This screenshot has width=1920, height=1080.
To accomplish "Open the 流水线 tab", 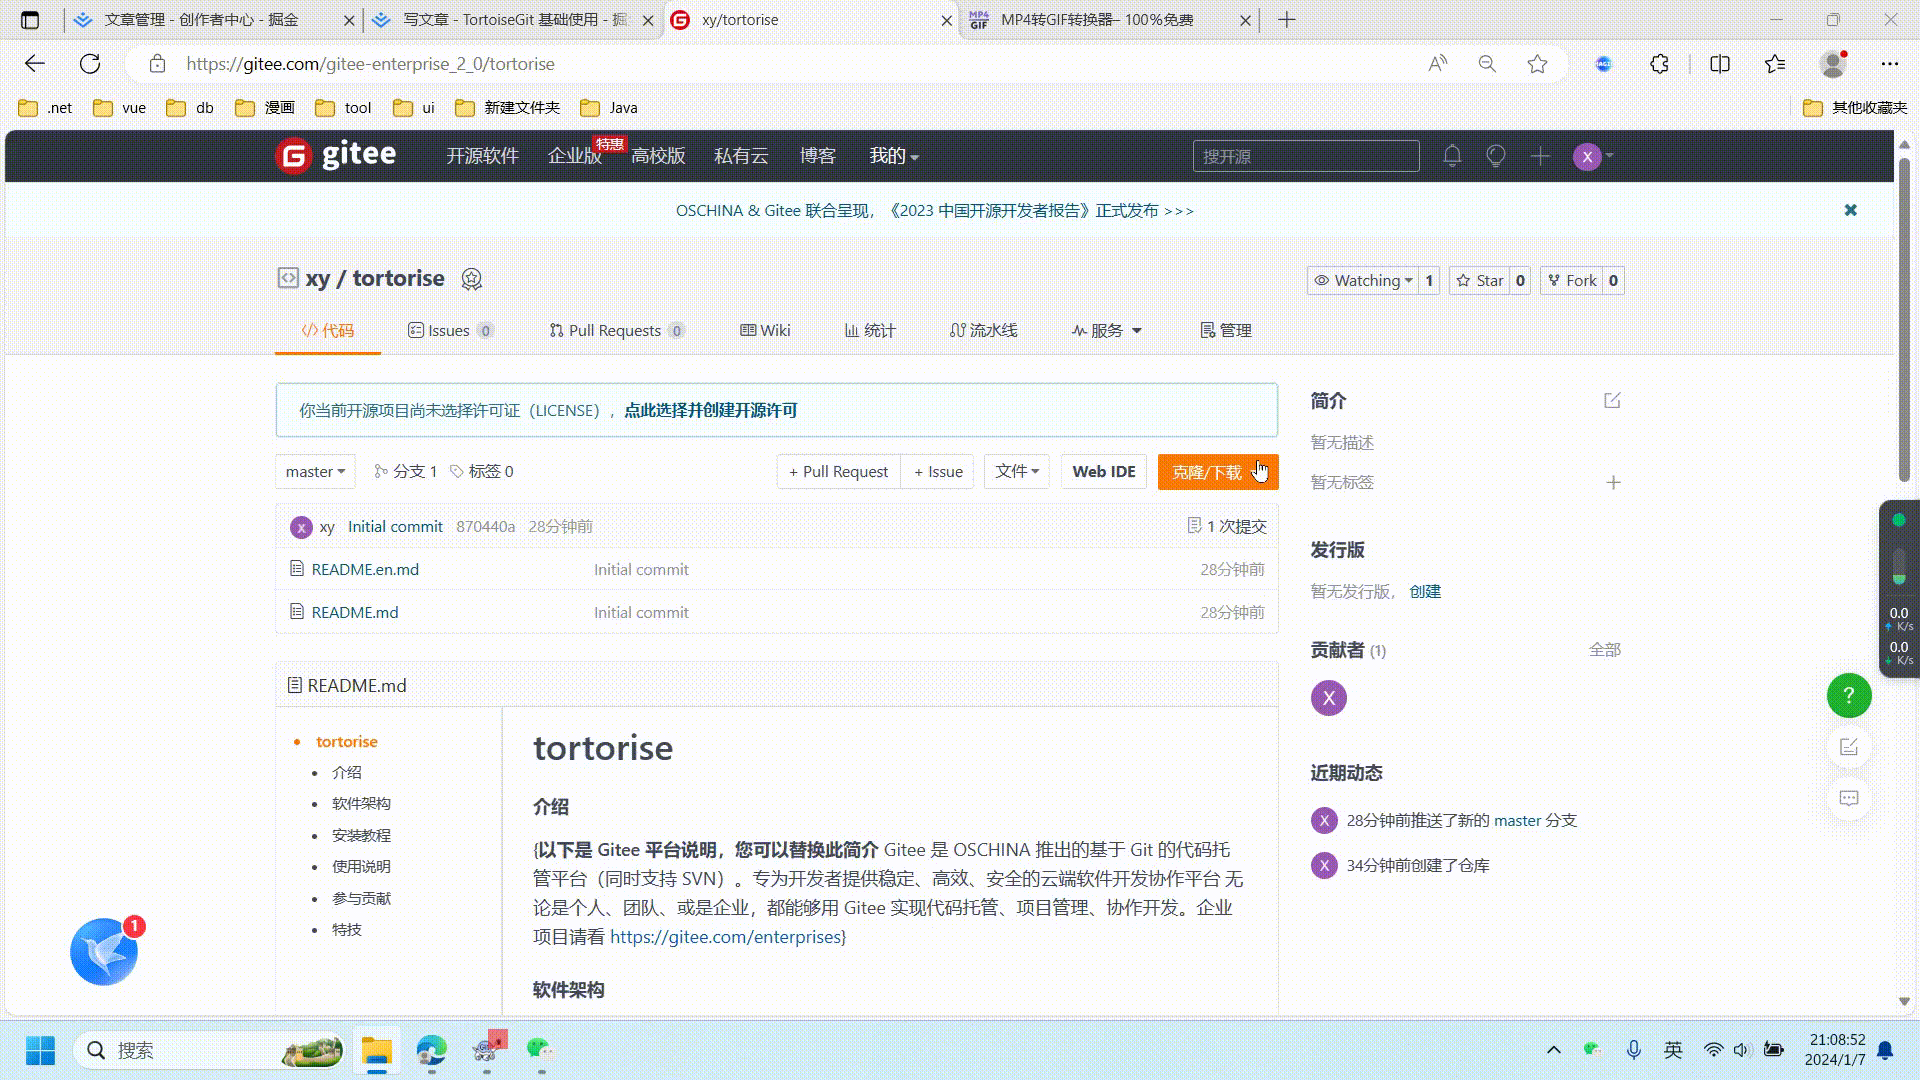I will tap(983, 331).
